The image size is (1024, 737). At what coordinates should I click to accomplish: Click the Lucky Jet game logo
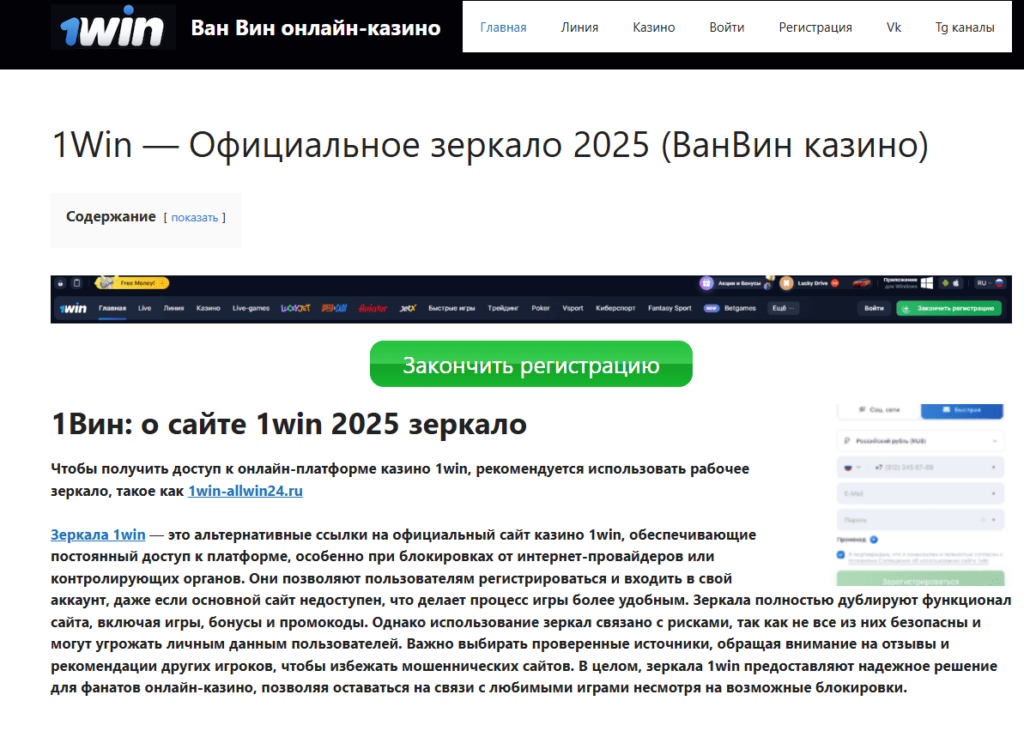295,308
